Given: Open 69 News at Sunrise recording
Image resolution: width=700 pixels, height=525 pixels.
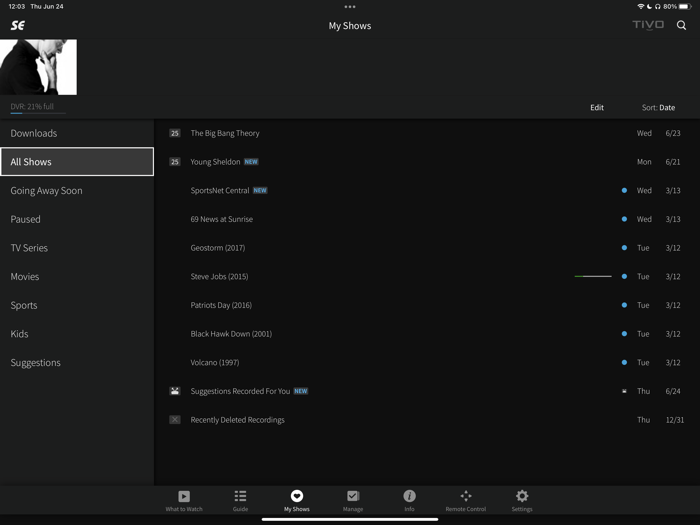Looking at the screenshot, I should 221,219.
